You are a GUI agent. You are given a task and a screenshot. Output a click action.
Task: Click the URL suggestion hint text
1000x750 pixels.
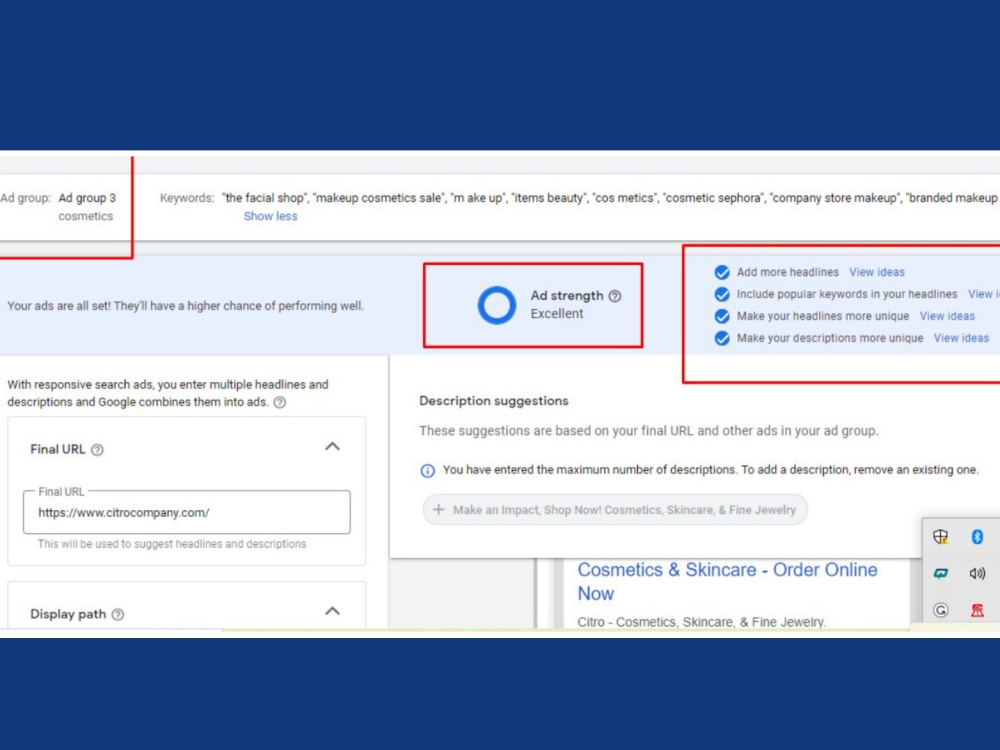click(x=172, y=544)
